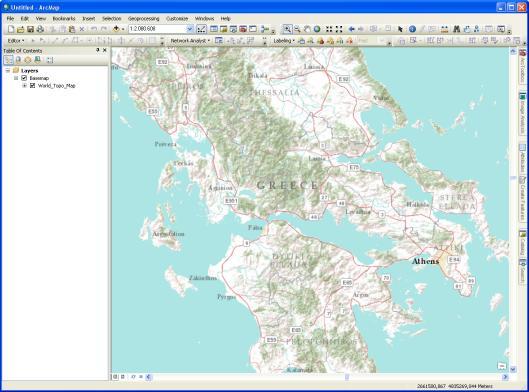Open the Catalog window from toolbar
The image size is (529, 392).
coord(223,29)
